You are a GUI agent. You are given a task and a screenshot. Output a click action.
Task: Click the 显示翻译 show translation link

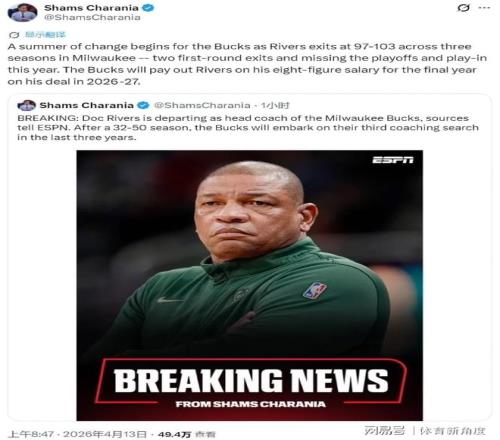(45, 34)
